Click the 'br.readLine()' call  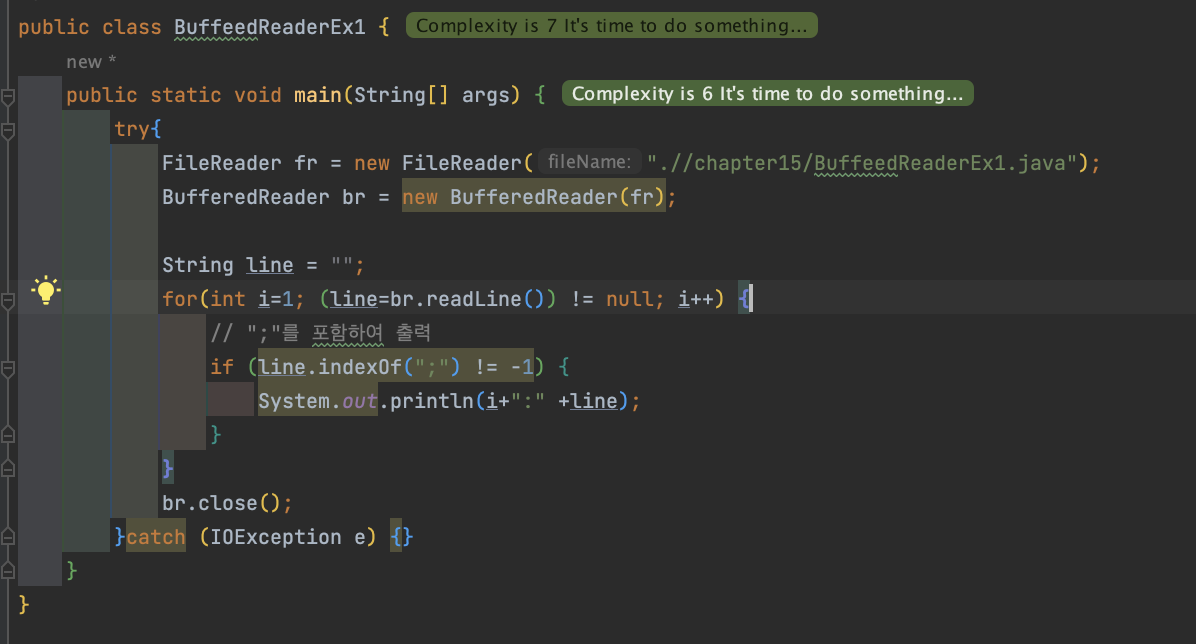pos(466,299)
